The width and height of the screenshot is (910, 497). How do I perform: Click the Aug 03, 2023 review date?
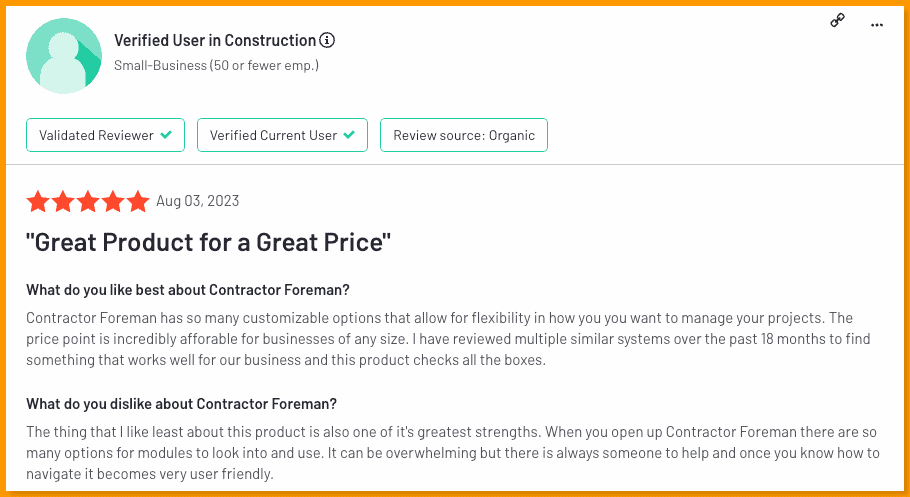[x=197, y=201]
